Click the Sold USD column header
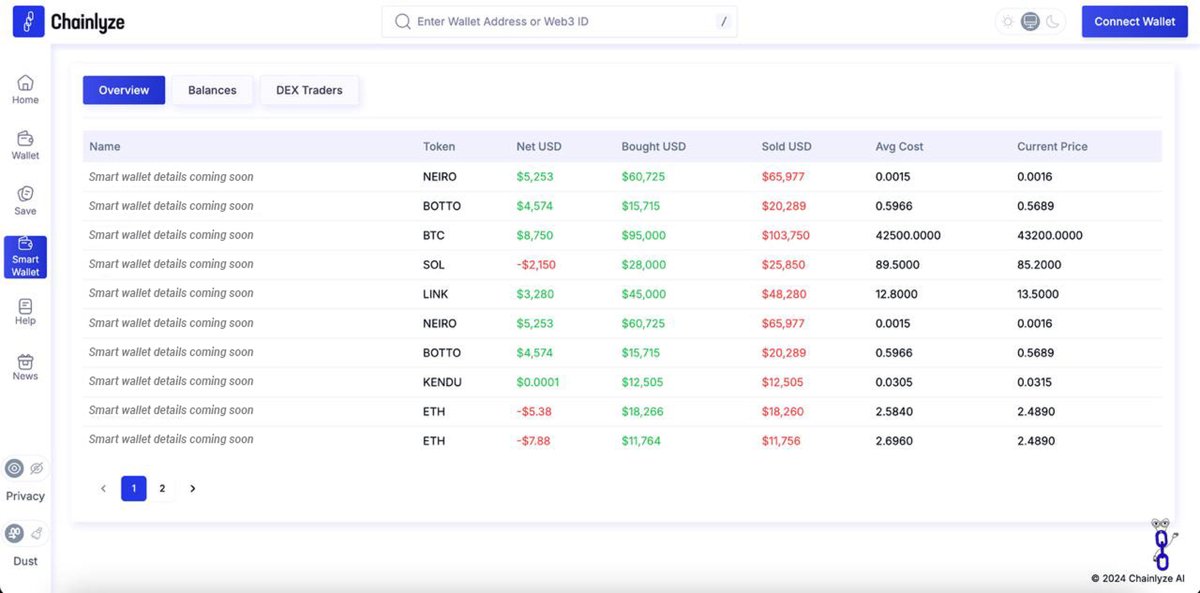The width and height of the screenshot is (1200, 593). coord(787,146)
